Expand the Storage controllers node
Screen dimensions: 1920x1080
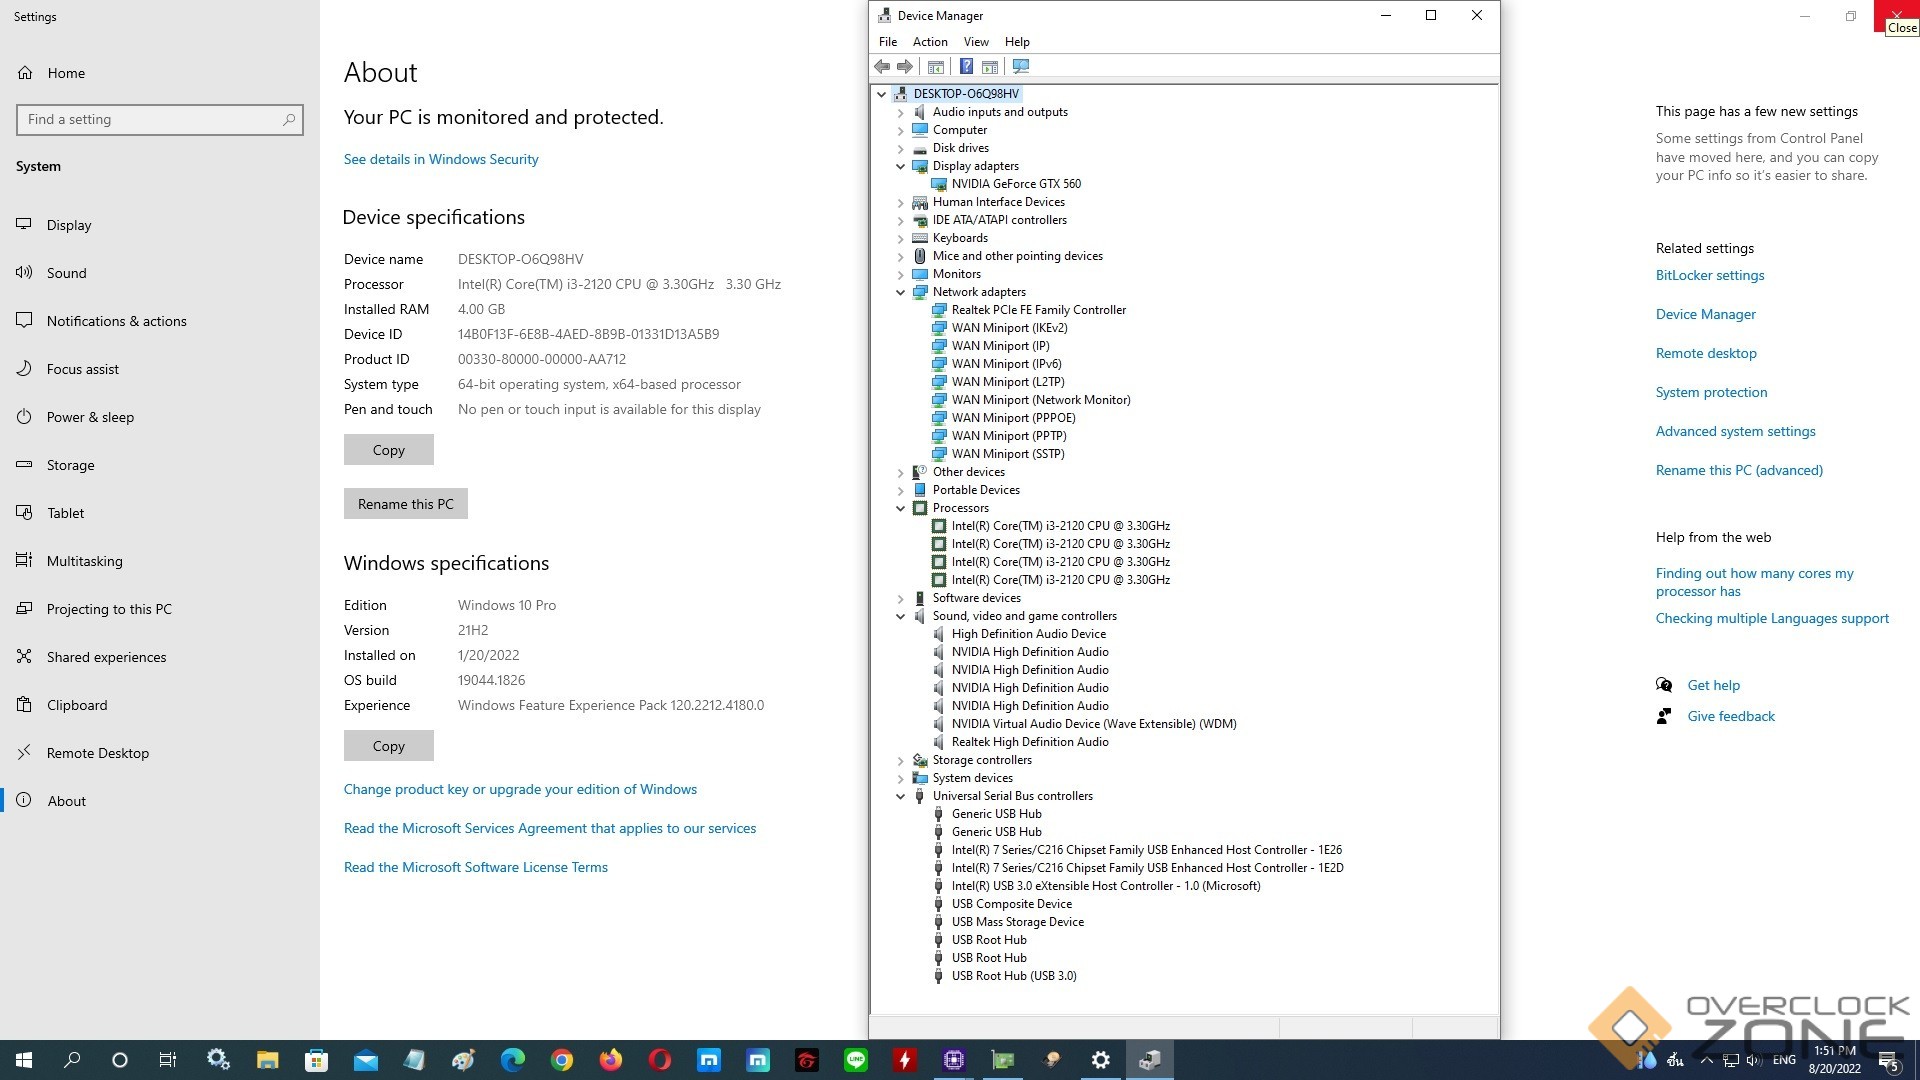(900, 760)
